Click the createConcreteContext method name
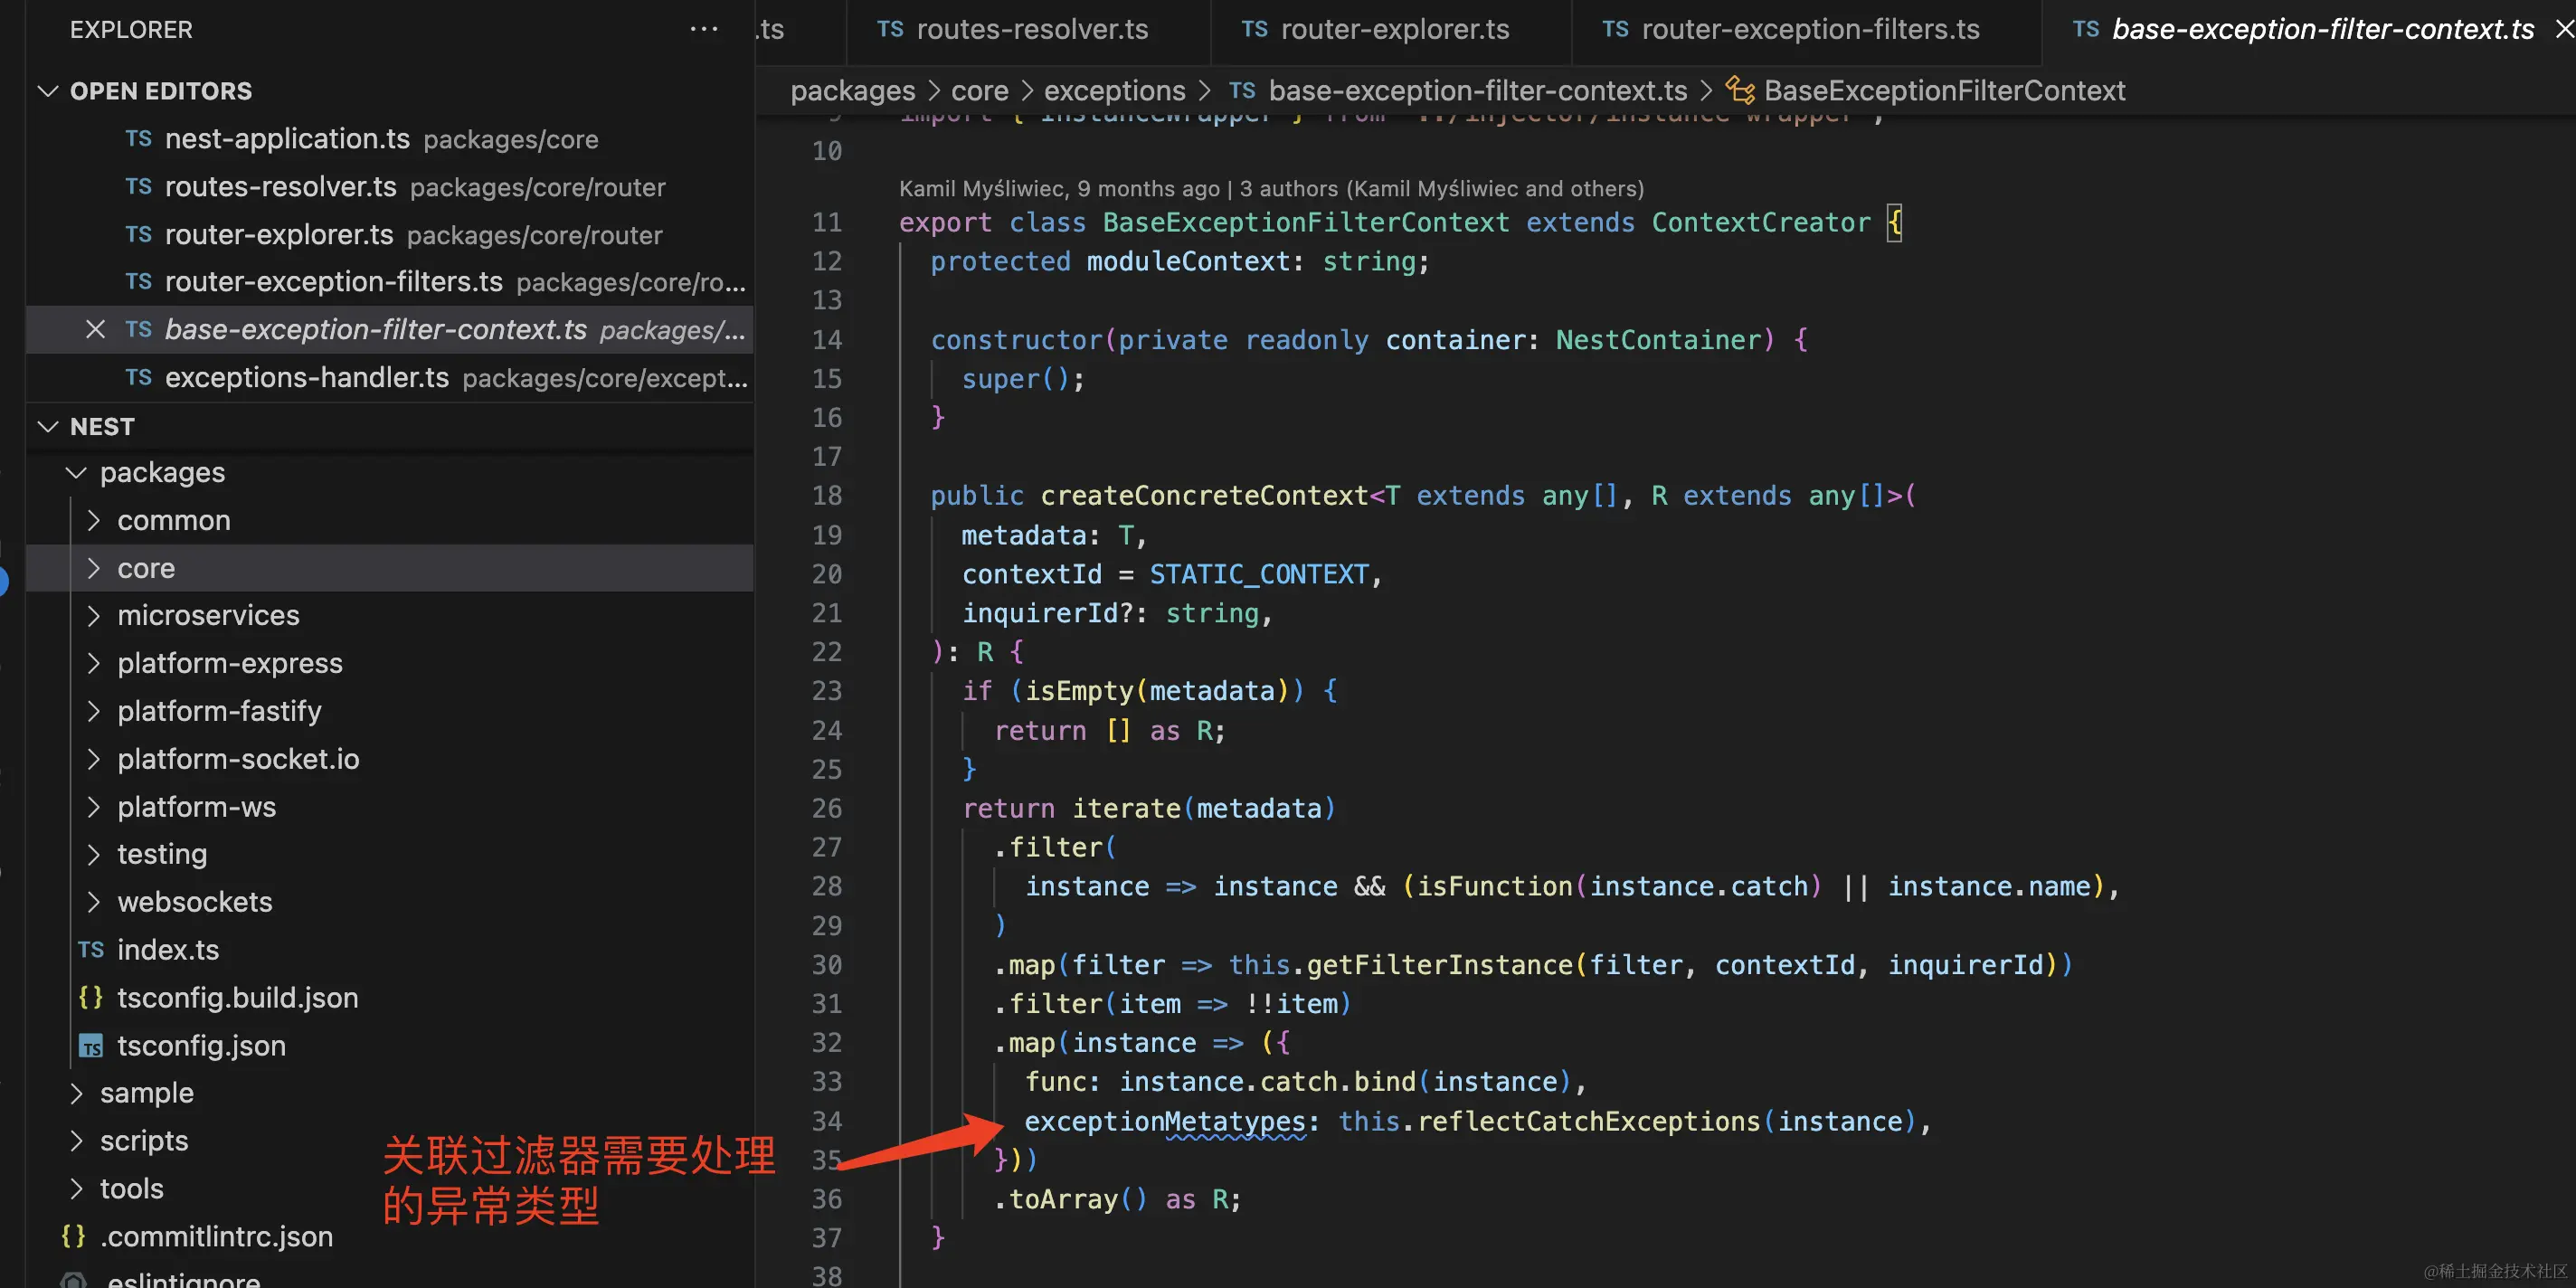 (1204, 496)
